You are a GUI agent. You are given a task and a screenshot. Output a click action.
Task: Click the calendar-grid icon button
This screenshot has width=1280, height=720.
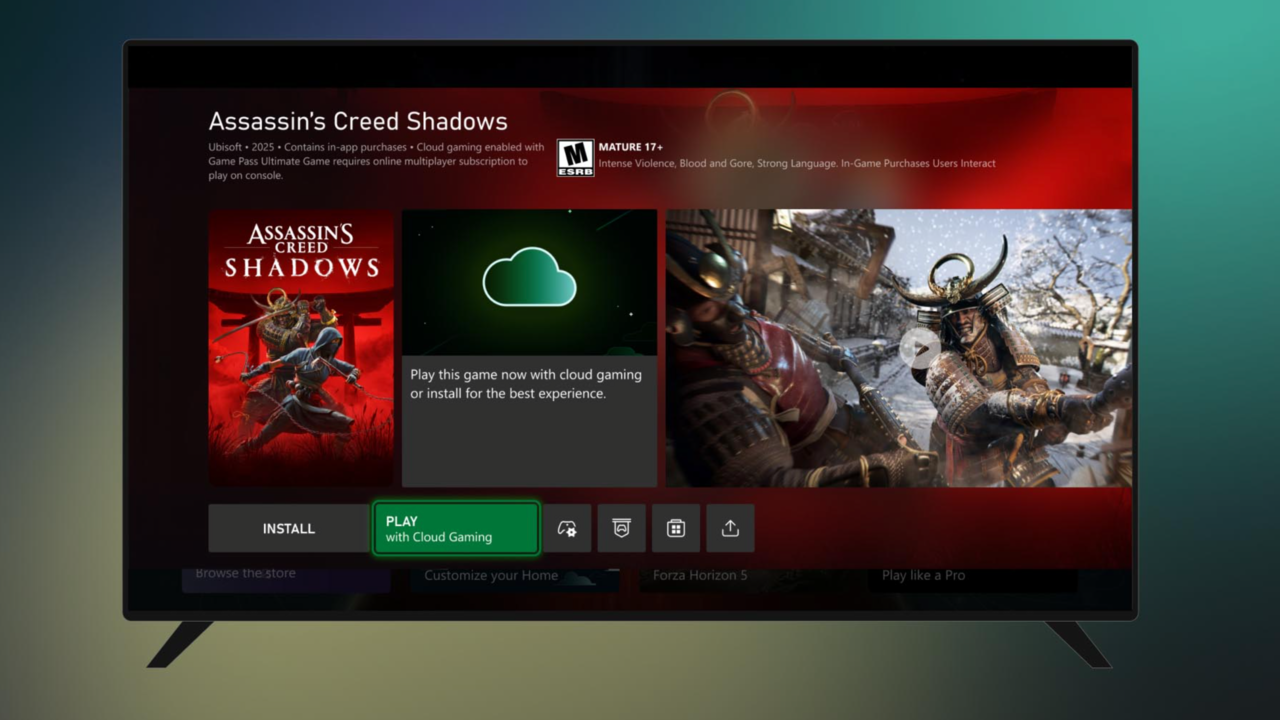pos(676,528)
